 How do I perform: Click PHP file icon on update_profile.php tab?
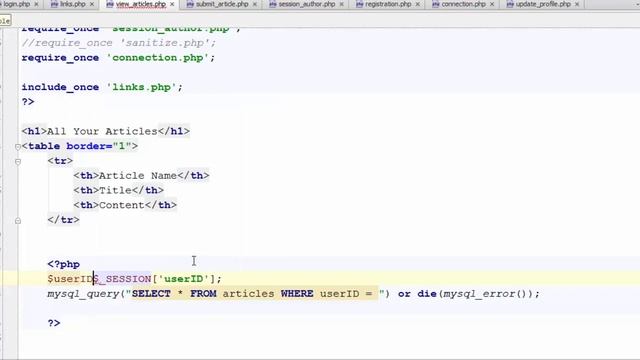coord(510,4)
